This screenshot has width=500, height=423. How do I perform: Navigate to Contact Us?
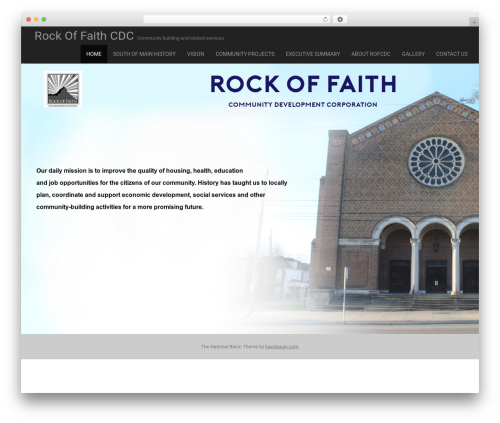(x=452, y=54)
